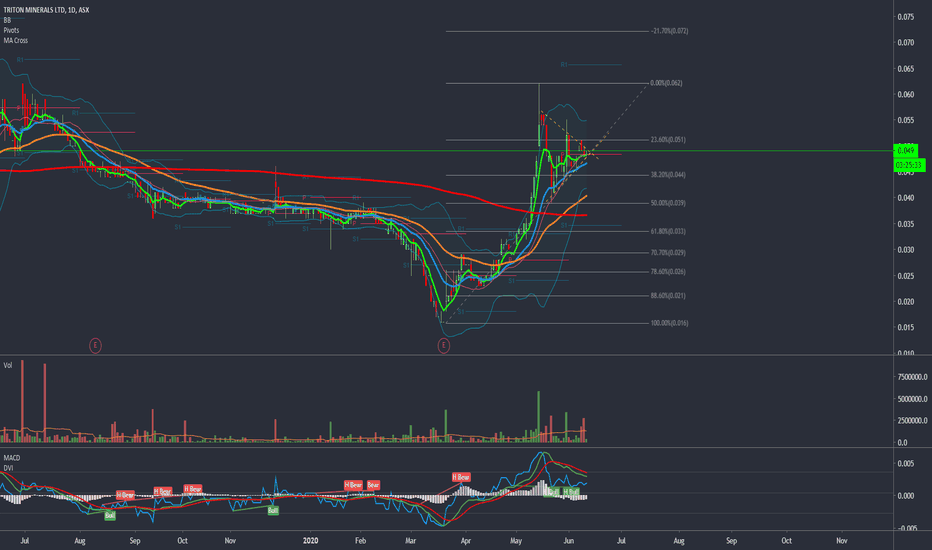Select the 61.80%(0.033) Fibonacci level label

[x=668, y=231]
